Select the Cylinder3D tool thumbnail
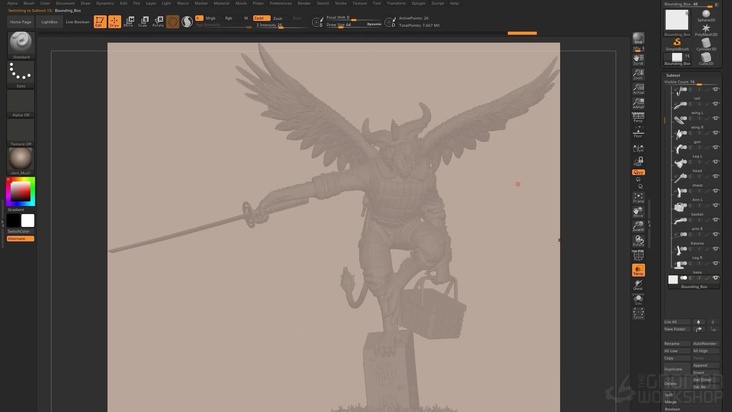 pyautogui.click(x=706, y=43)
